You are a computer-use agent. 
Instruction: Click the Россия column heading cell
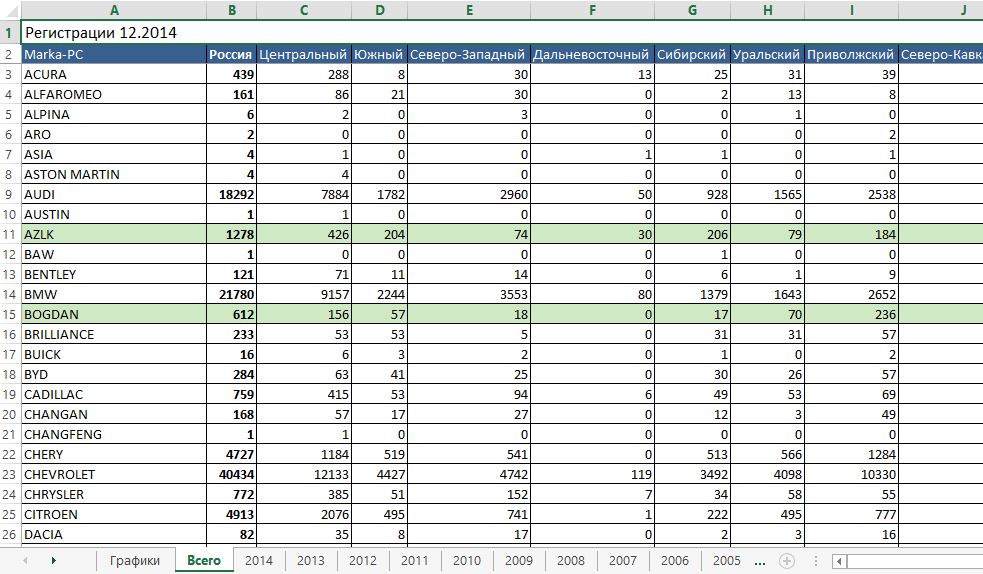click(x=231, y=54)
